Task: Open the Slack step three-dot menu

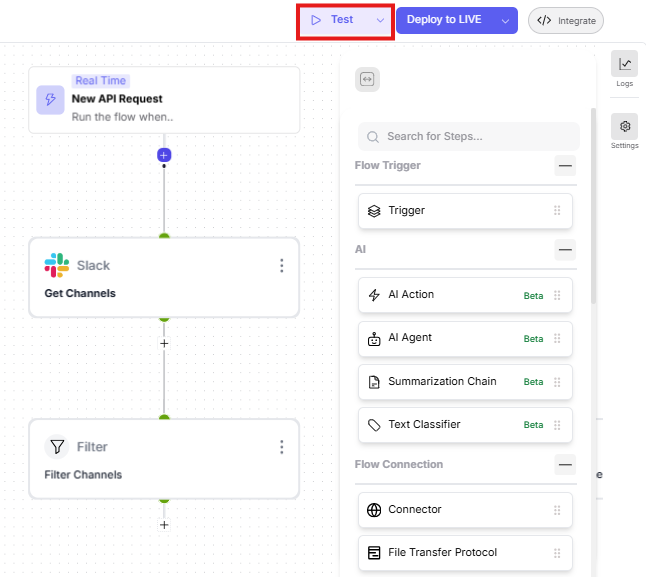Action: [x=282, y=265]
